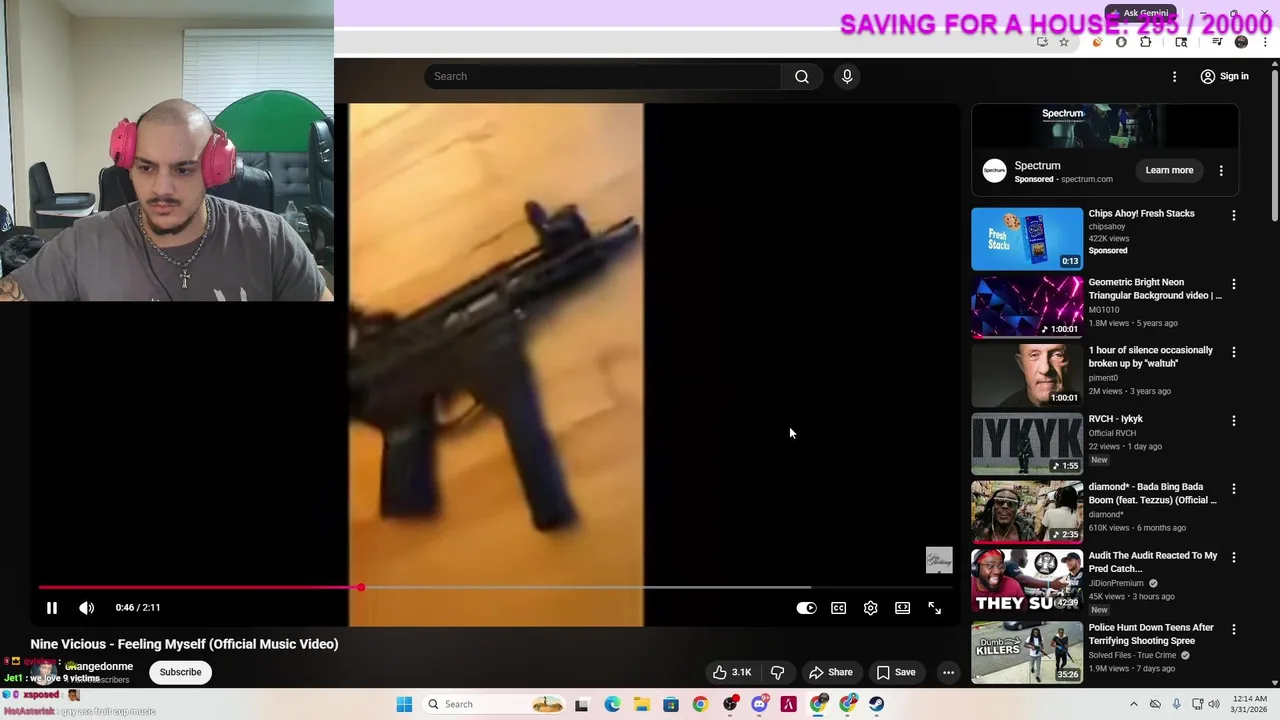Open system tray volume control
1280x720 pixels.
1215,704
